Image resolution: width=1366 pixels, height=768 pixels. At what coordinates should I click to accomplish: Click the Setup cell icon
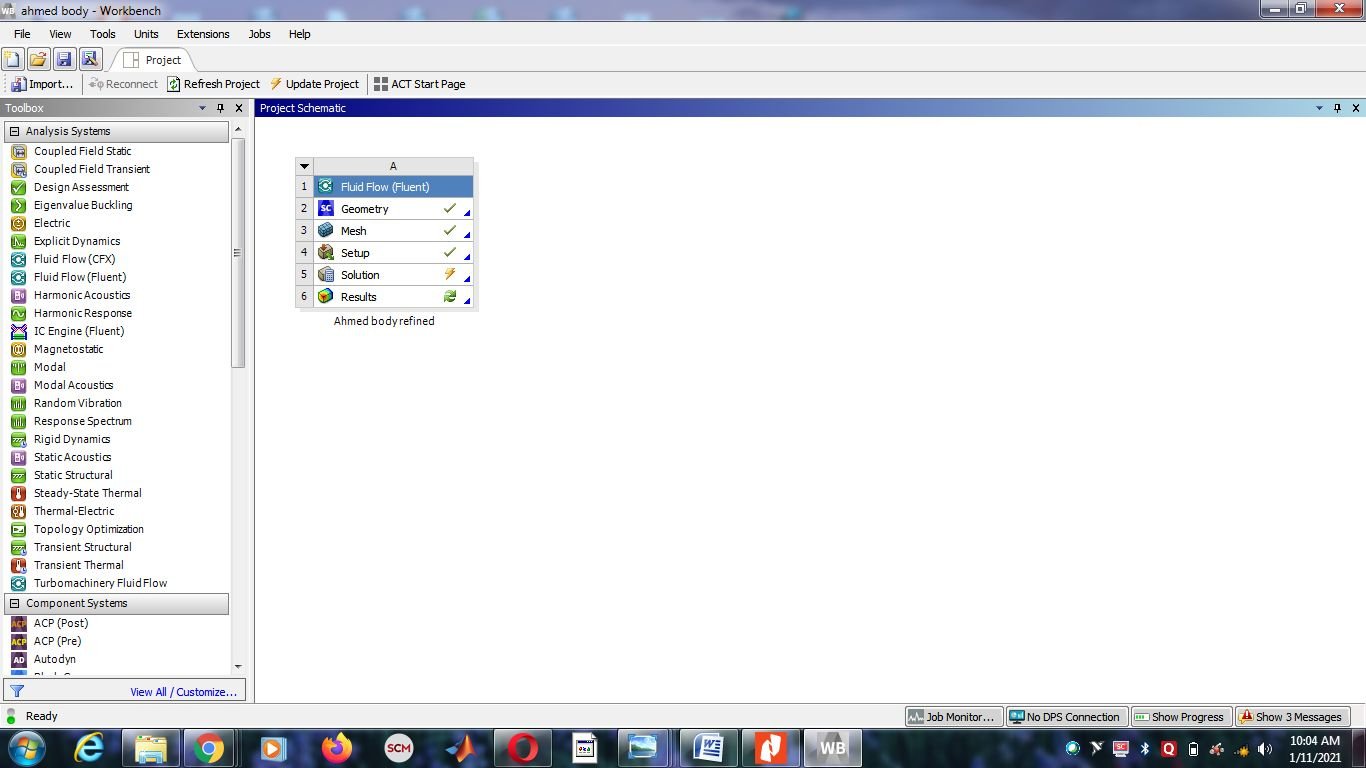[x=325, y=252]
